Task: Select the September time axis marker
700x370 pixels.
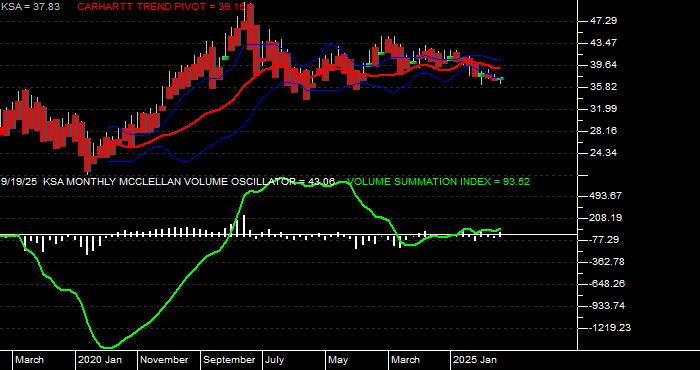Action: click(x=229, y=360)
